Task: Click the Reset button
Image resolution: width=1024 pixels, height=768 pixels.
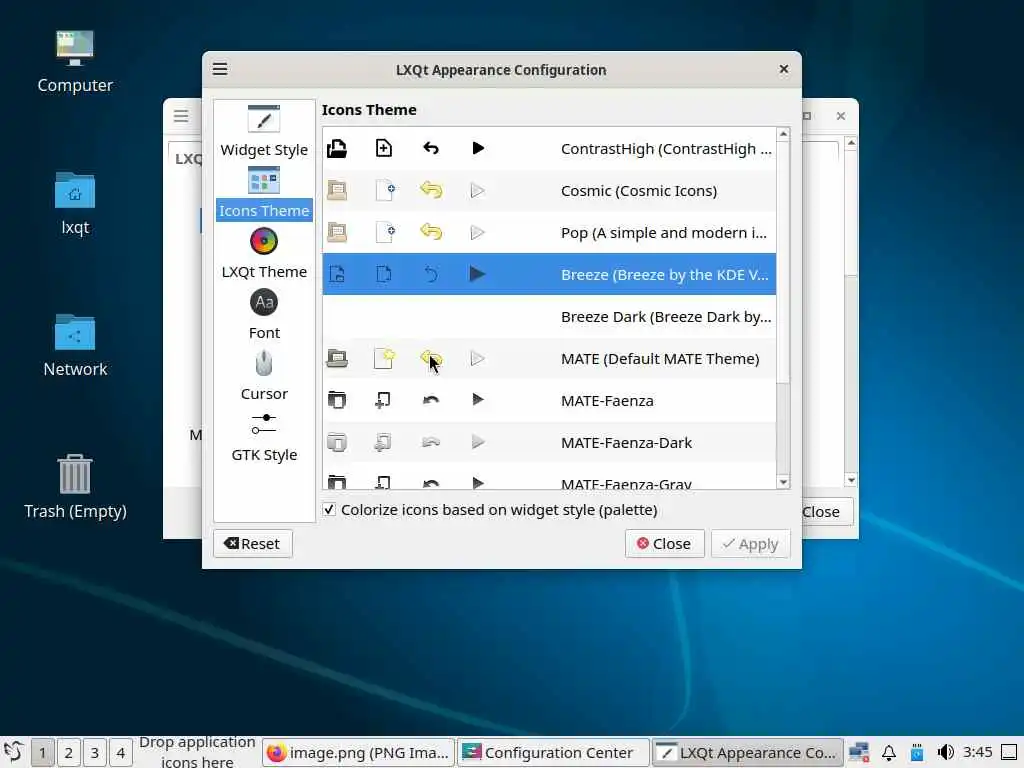Action: pyautogui.click(x=253, y=543)
